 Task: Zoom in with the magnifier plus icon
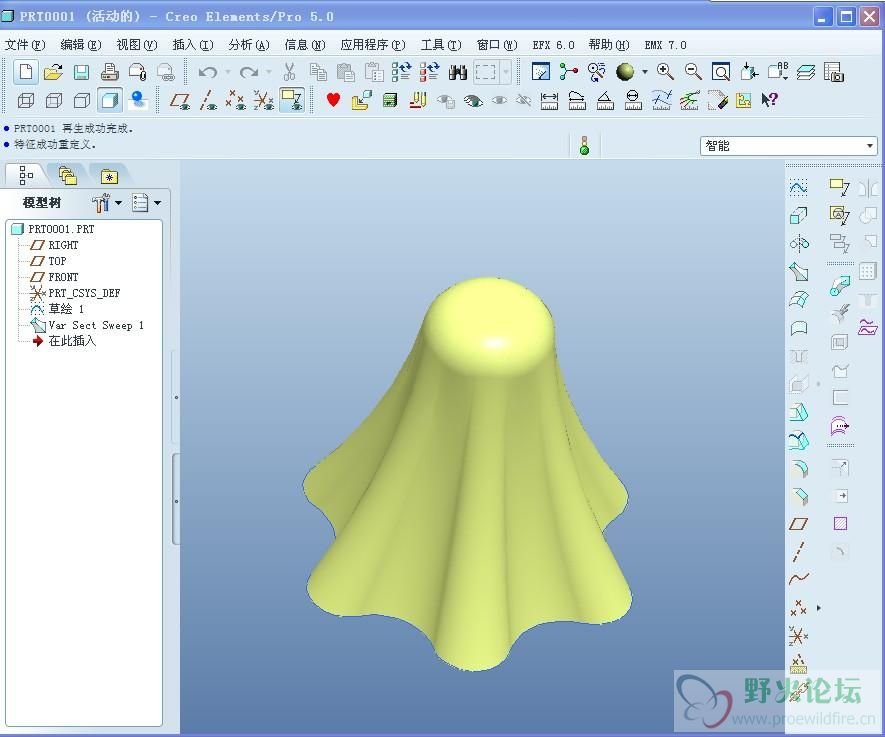pos(665,72)
